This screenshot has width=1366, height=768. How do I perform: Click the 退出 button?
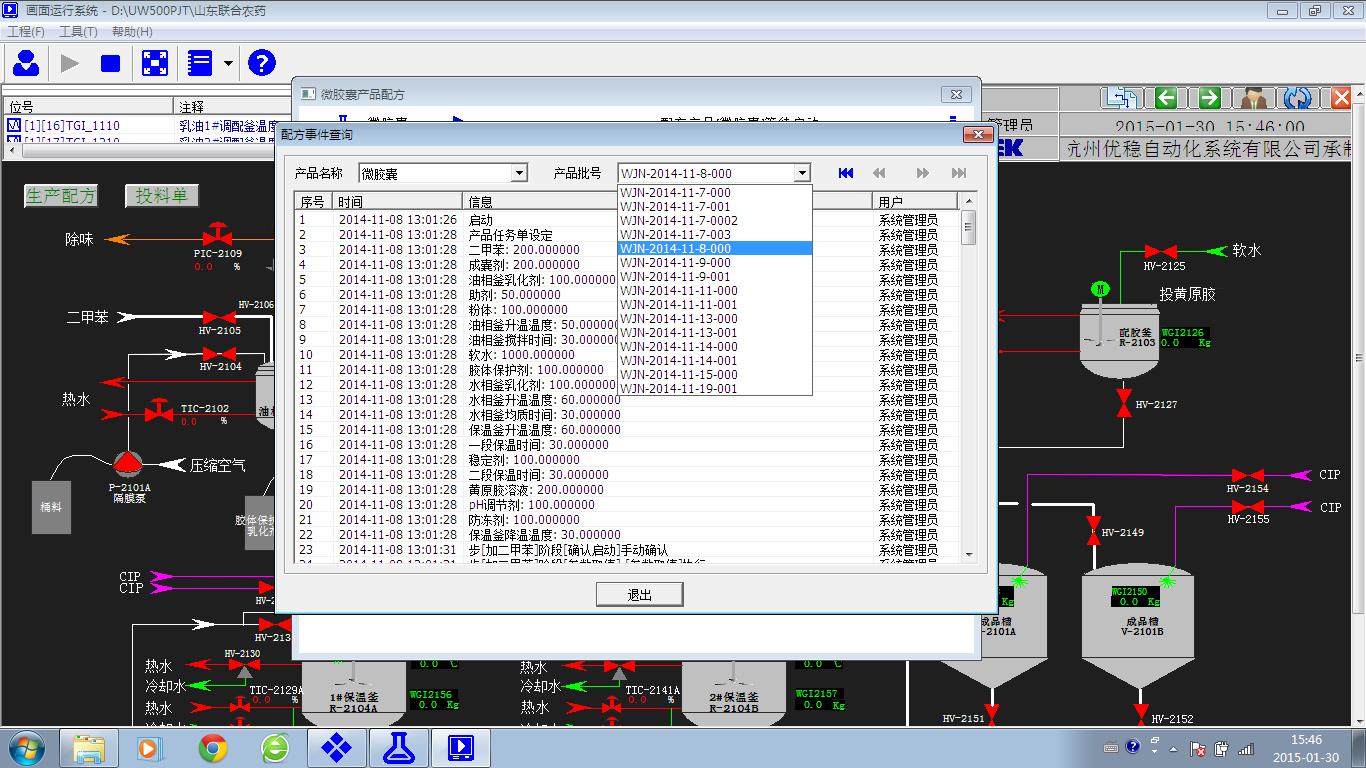(x=640, y=595)
